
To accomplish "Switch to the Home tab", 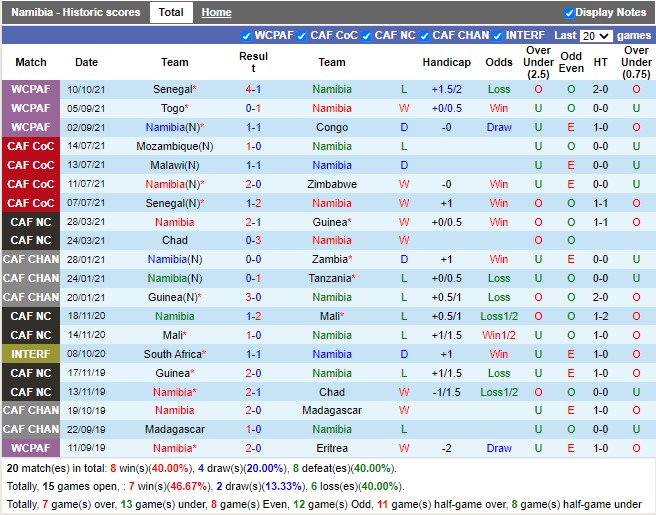I will click(x=216, y=13).
